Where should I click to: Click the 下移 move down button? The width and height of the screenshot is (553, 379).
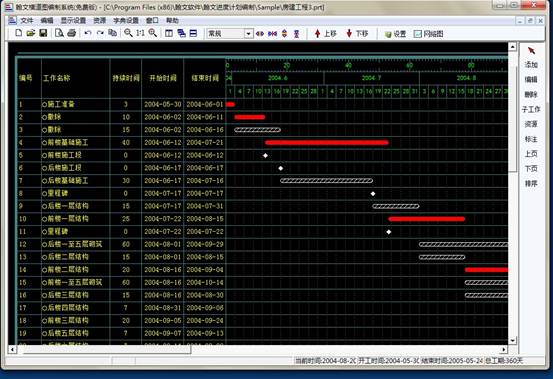[357, 34]
